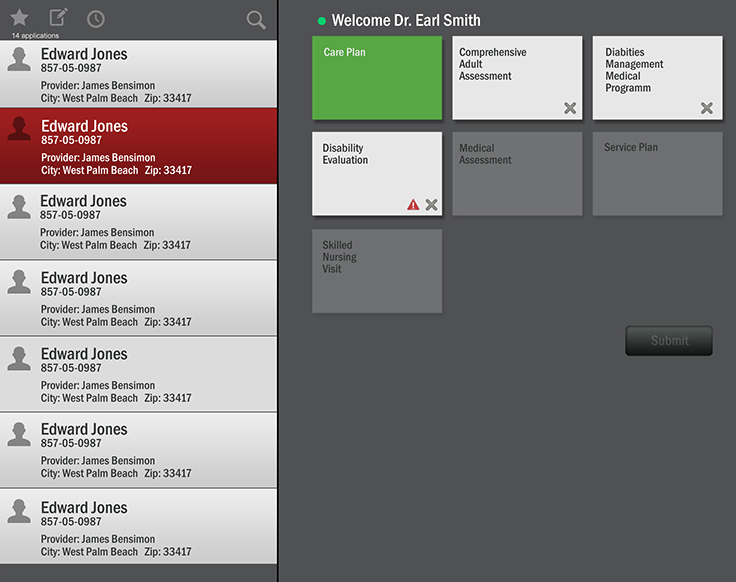Click X on Disability Evaluation tile
The width and height of the screenshot is (736, 582).
point(431,205)
